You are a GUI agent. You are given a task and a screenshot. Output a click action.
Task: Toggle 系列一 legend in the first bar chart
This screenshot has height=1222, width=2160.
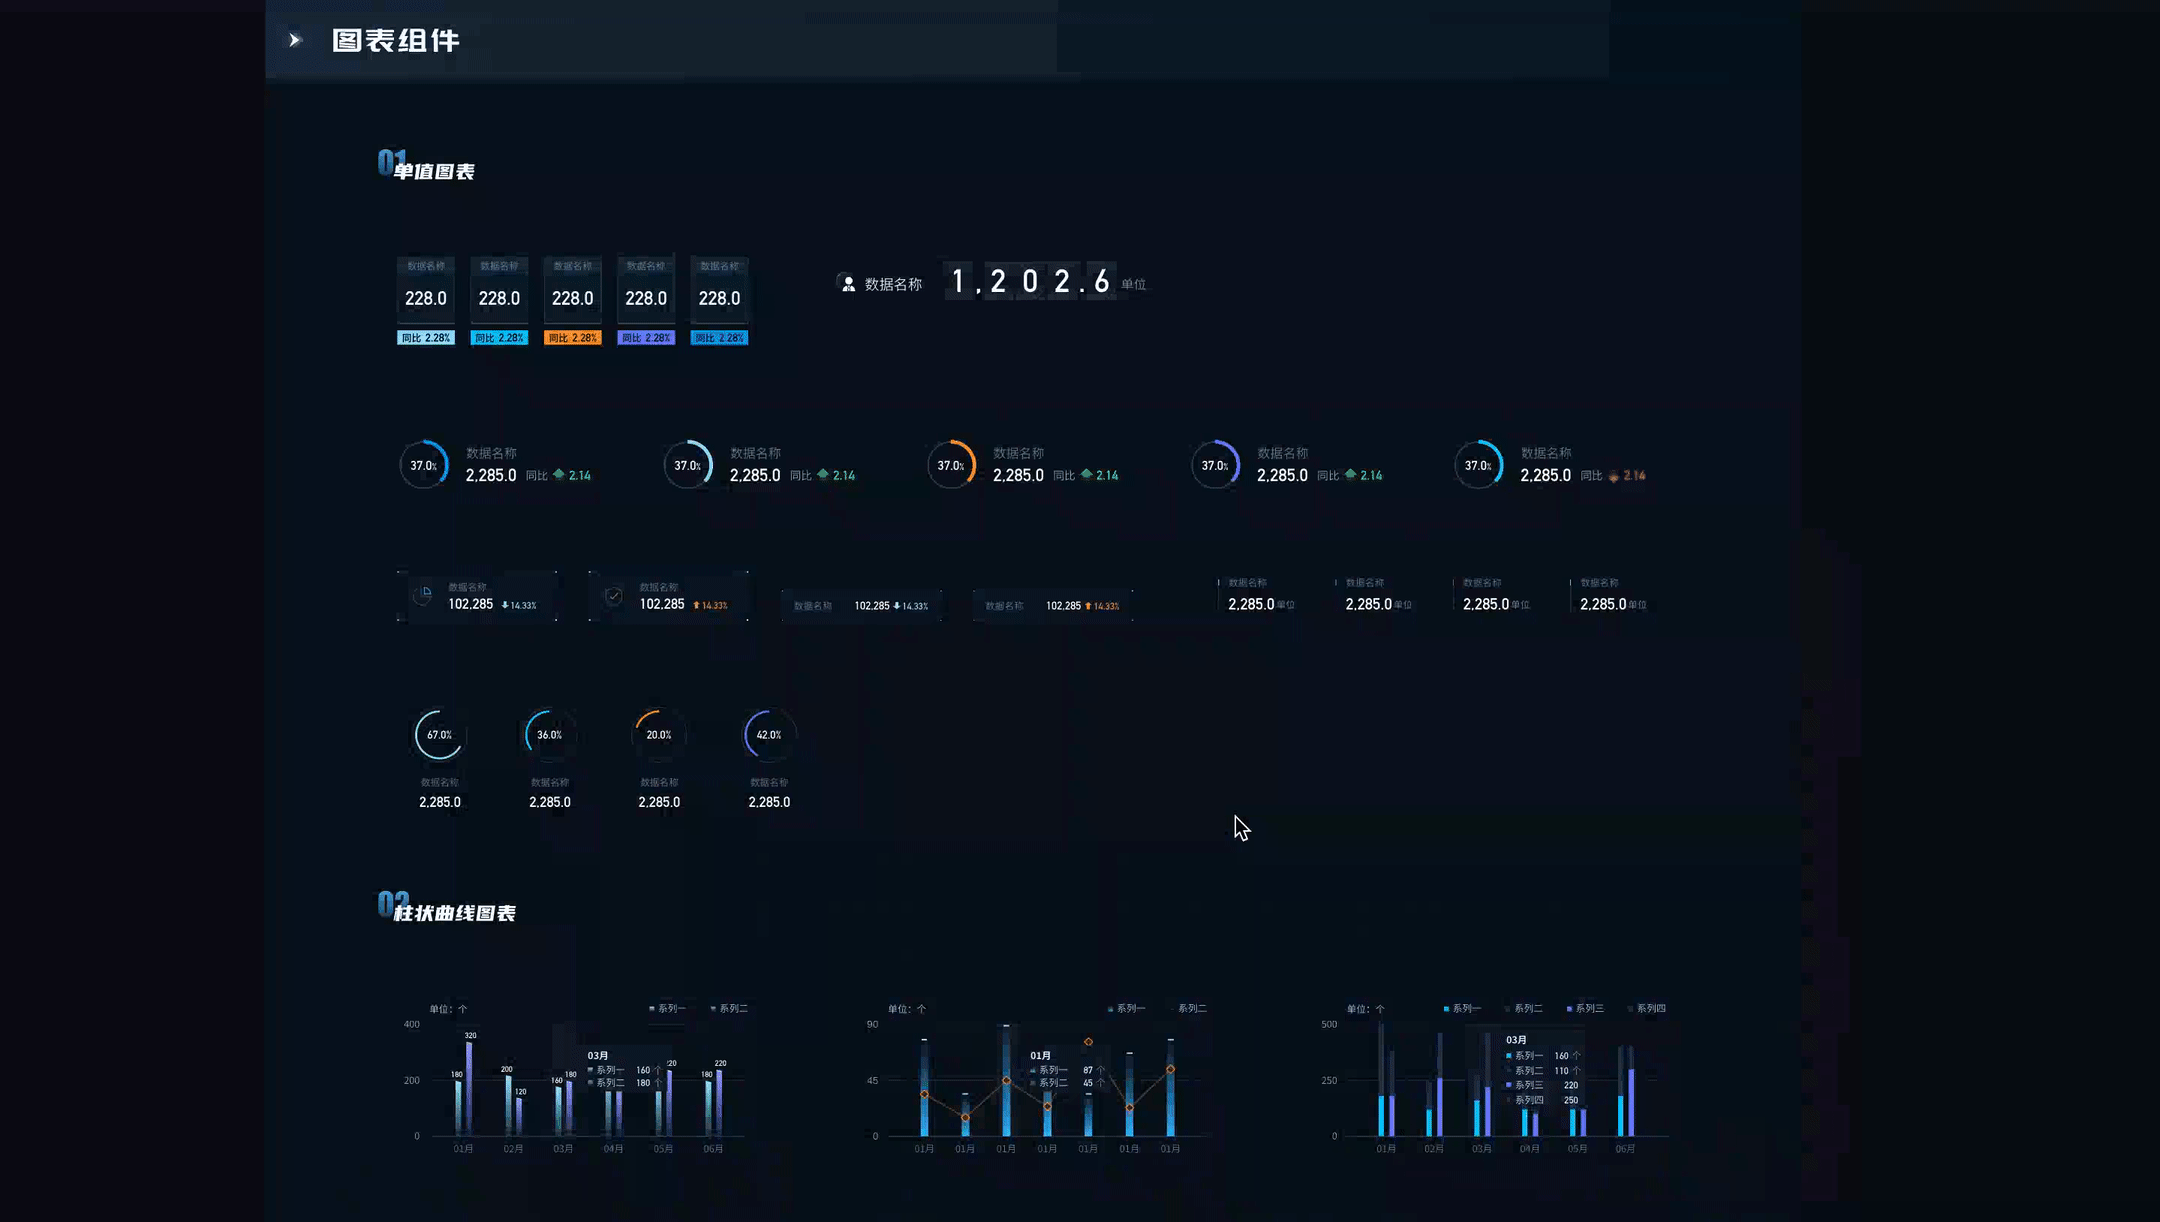pos(667,1008)
